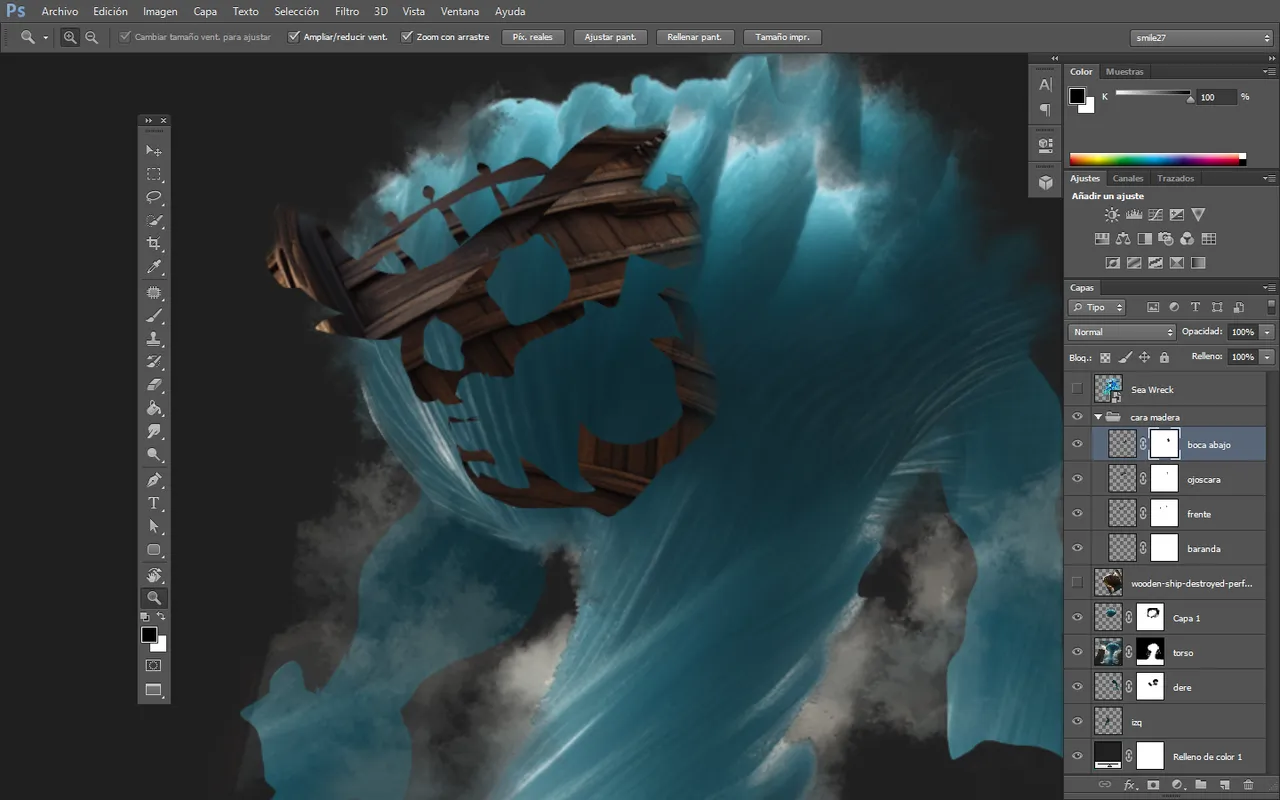Click the color spectrum ramp
This screenshot has height=800, width=1280.
pyautogui.click(x=1157, y=159)
